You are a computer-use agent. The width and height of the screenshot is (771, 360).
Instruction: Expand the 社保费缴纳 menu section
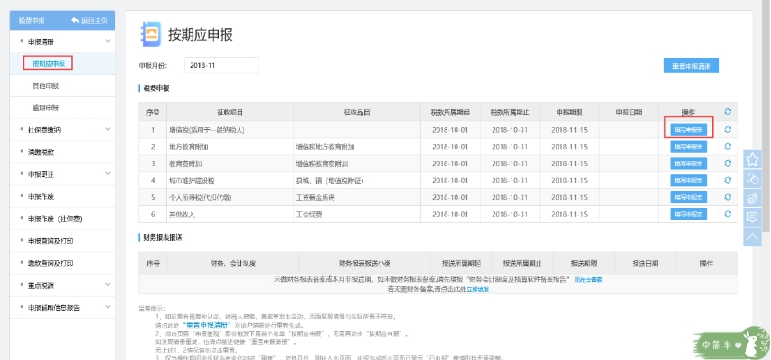(x=108, y=129)
